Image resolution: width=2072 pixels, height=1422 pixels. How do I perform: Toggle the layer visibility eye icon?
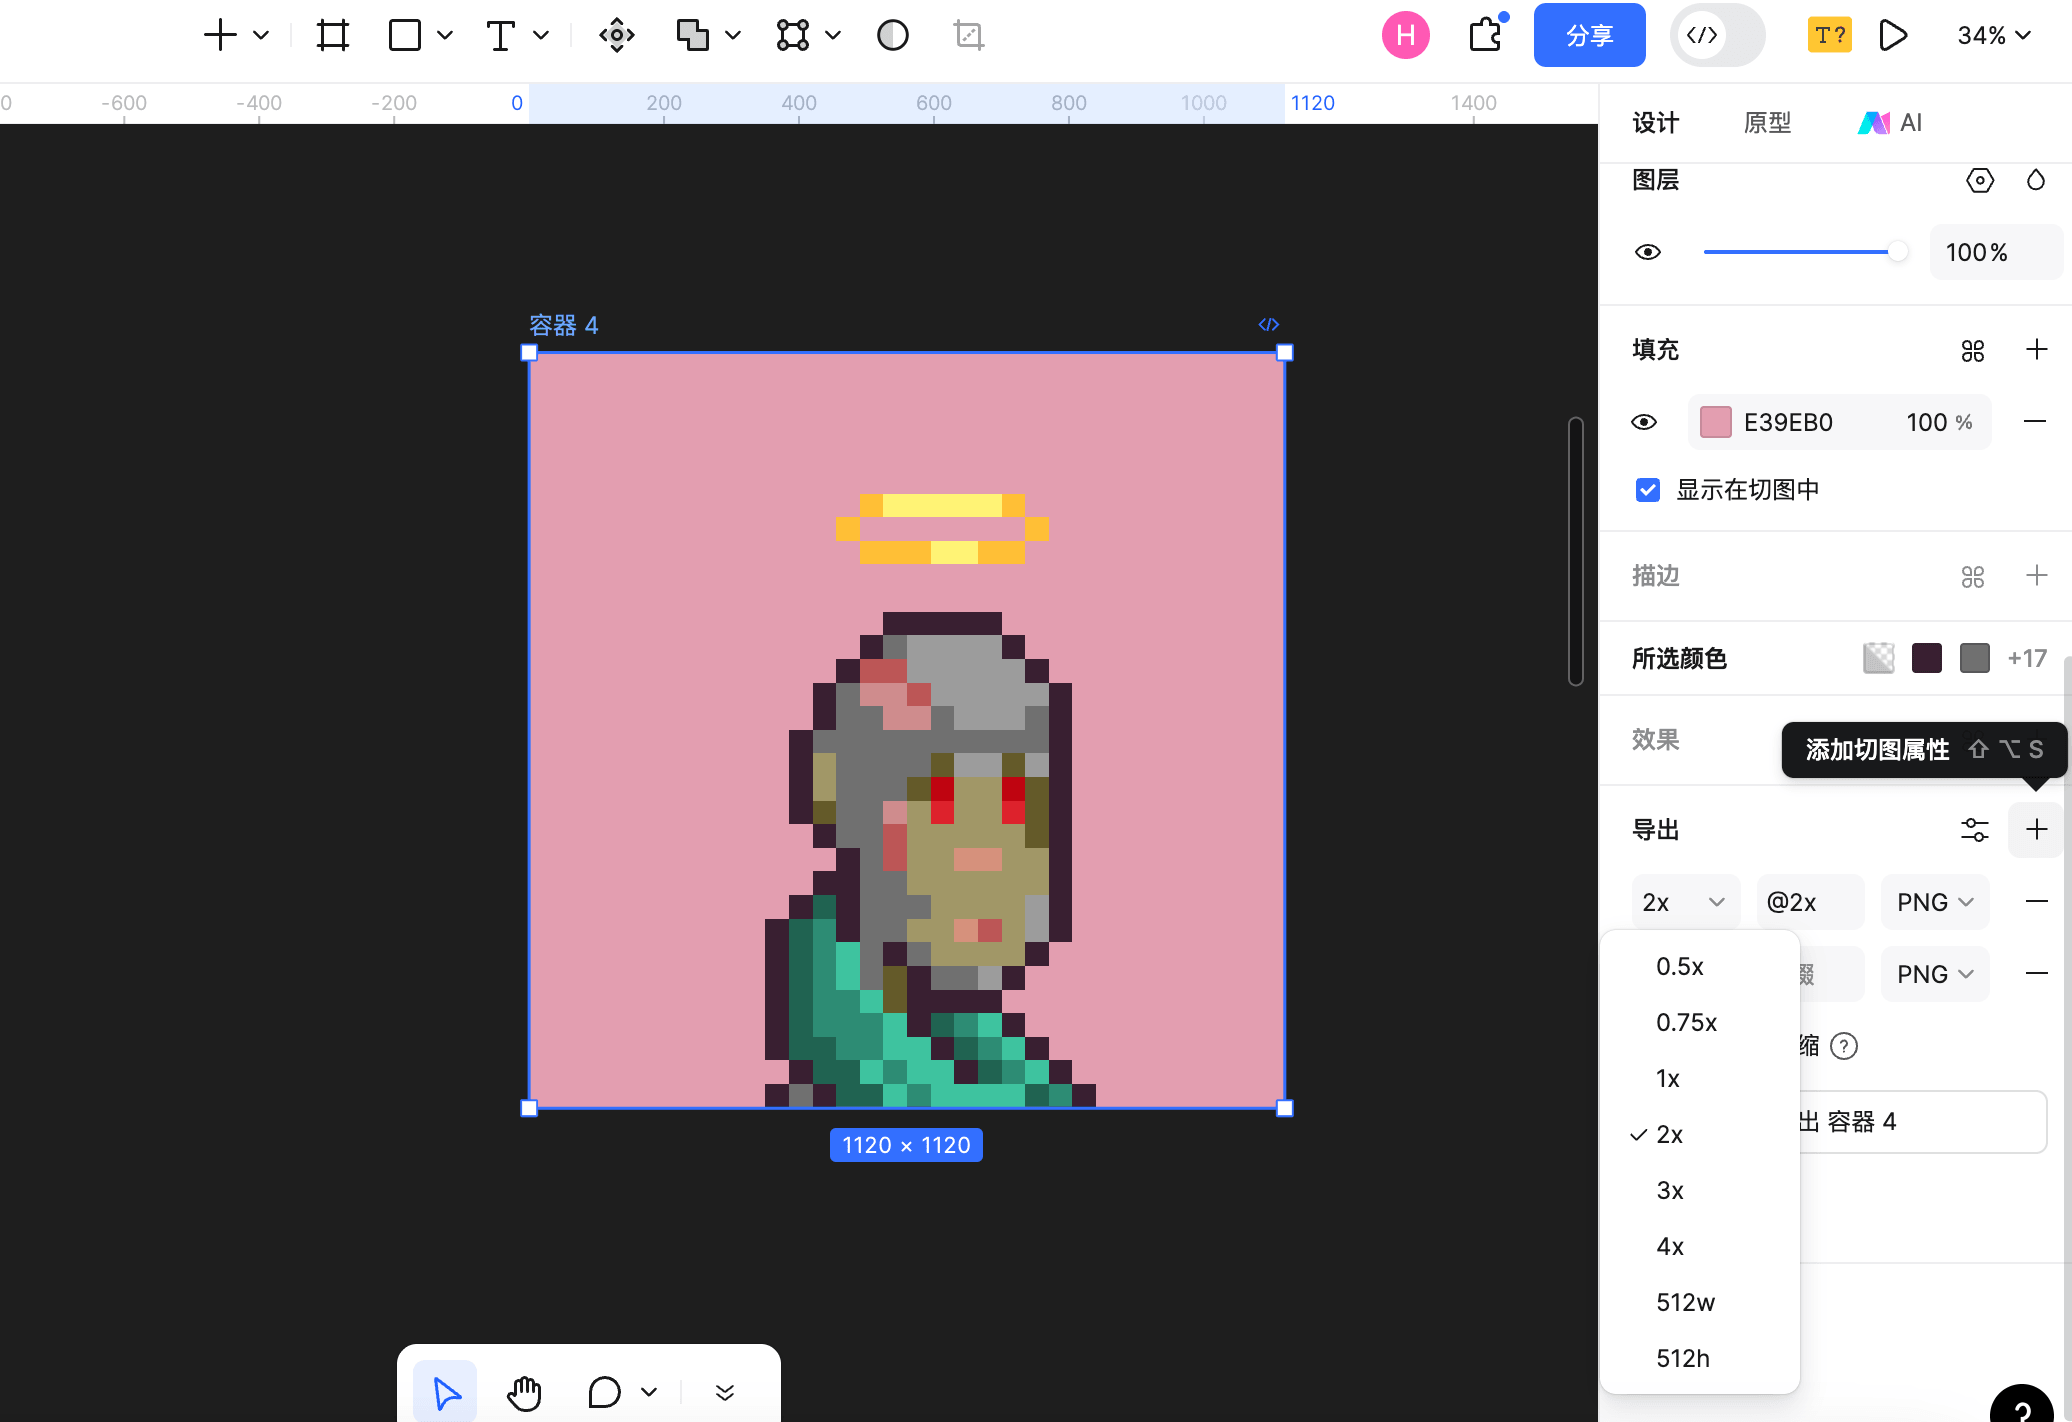coord(1647,252)
